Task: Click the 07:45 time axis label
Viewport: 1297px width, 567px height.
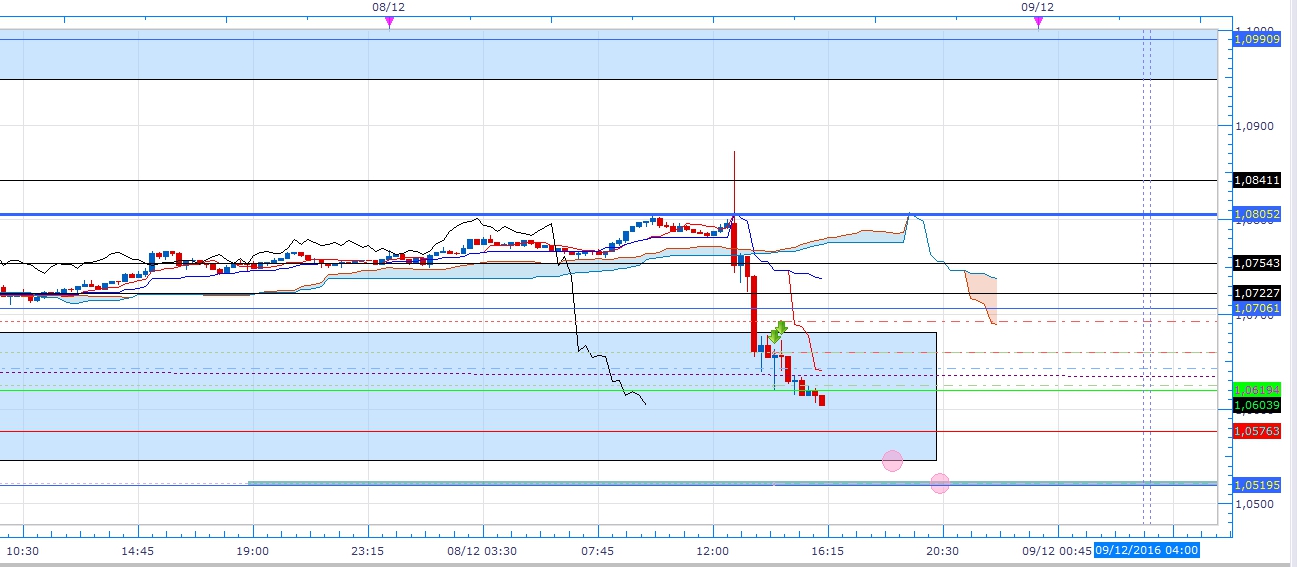Action: (x=598, y=550)
